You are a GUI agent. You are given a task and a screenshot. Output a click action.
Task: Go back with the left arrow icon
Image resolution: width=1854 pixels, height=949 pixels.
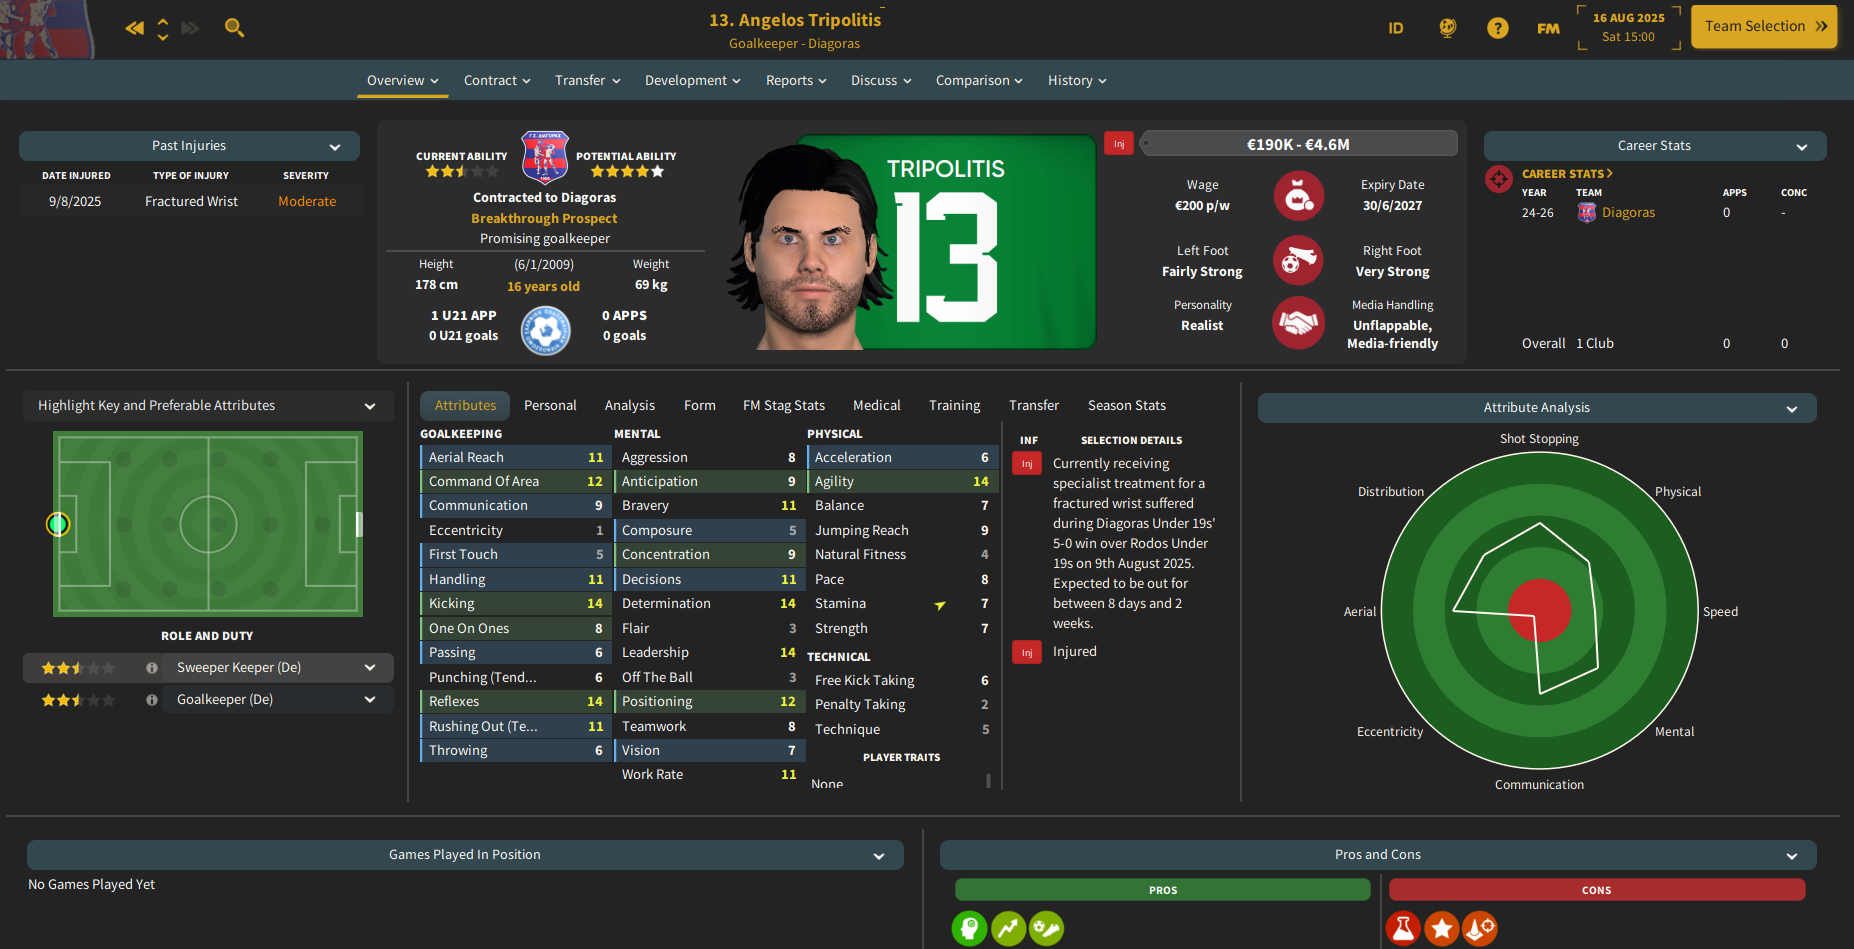134,28
